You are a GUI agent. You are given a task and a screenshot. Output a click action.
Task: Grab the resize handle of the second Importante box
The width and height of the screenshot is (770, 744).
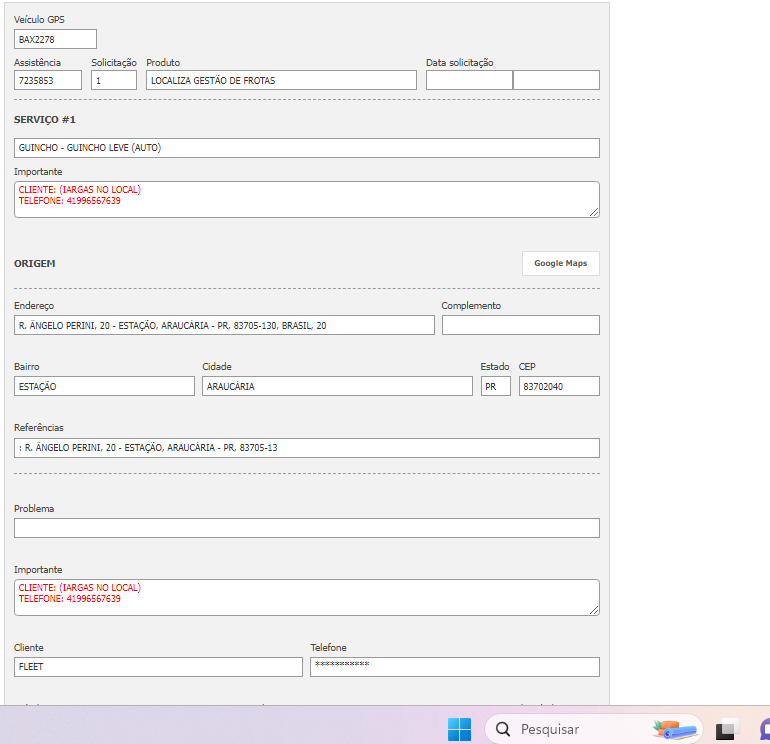pos(594,610)
